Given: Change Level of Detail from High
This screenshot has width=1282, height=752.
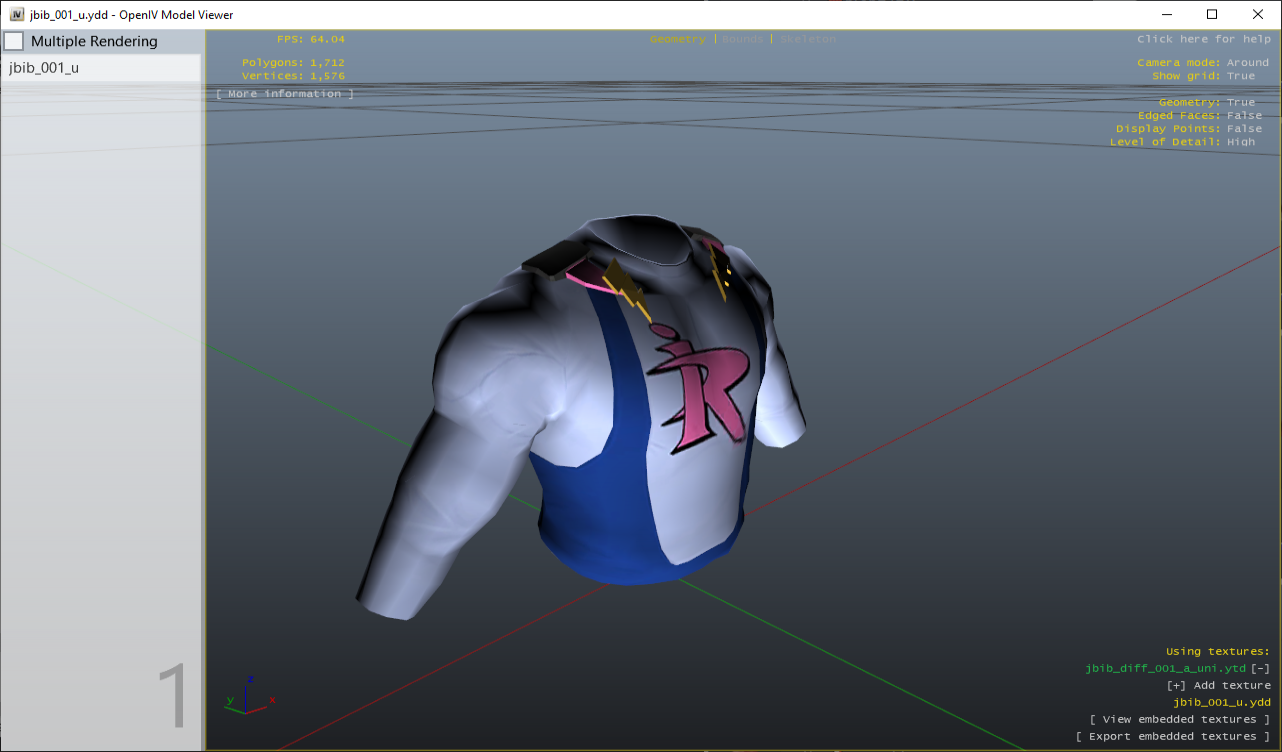Looking at the screenshot, I should pos(1240,142).
